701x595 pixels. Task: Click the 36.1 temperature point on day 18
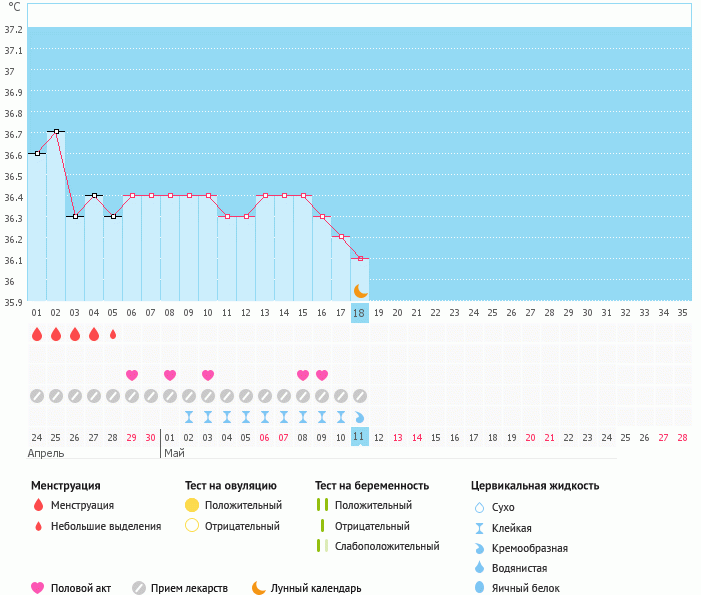pyautogui.click(x=360, y=258)
